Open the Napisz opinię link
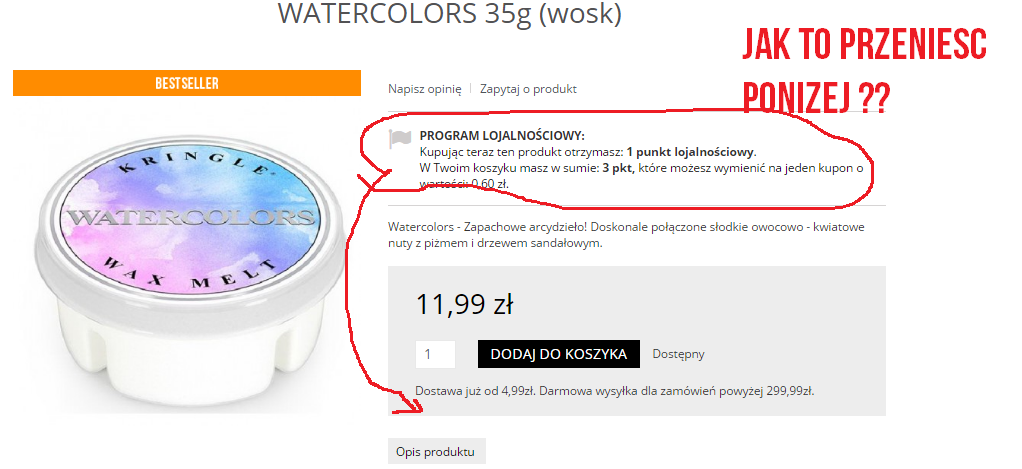The image size is (1022, 469). [424, 89]
